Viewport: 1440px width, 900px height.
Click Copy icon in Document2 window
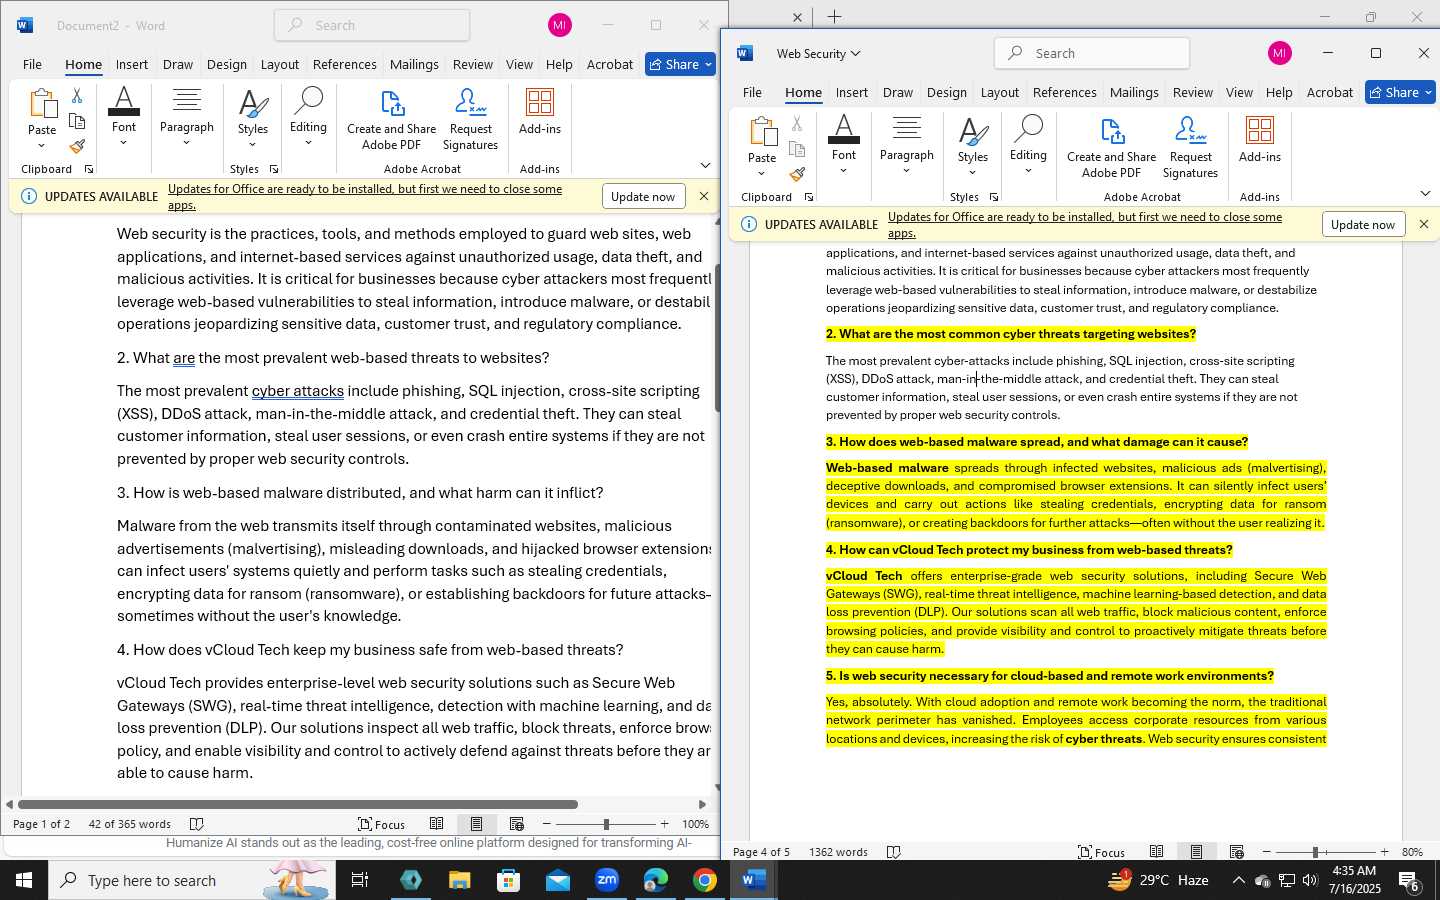77,121
